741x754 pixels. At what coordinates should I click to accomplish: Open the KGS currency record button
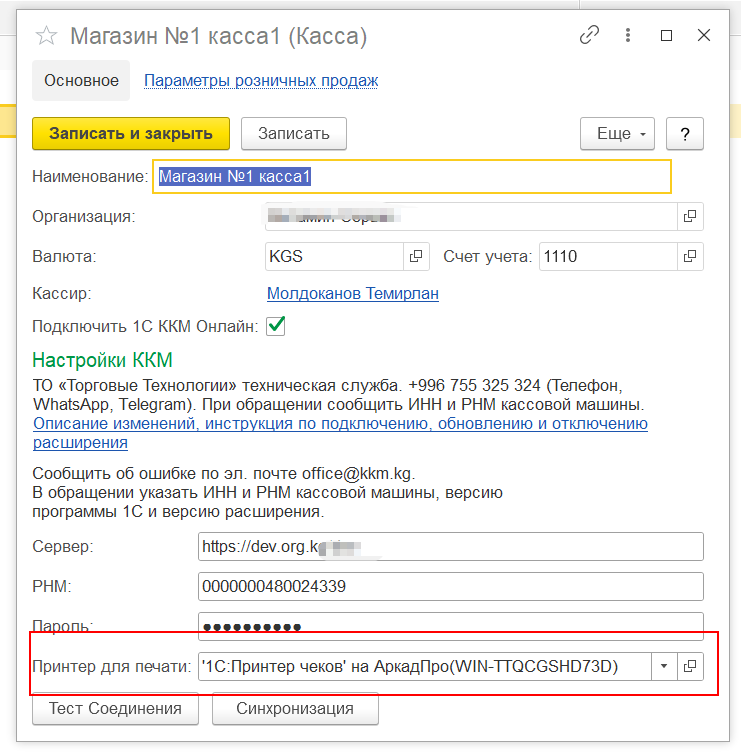point(416,256)
